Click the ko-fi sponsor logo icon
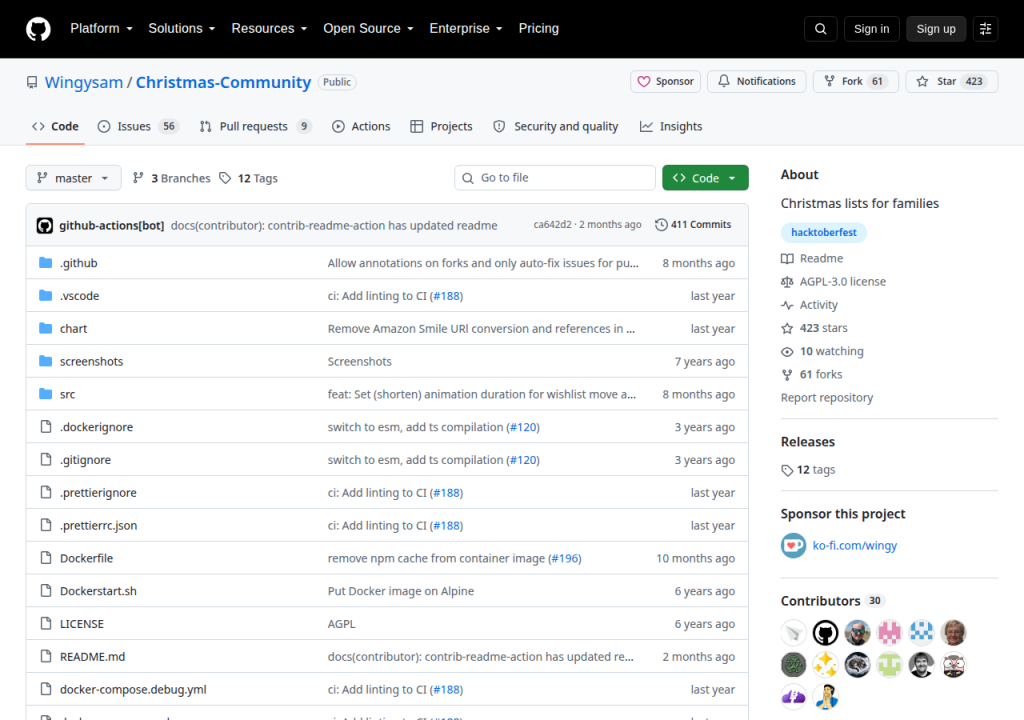The width and height of the screenshot is (1024, 720). (793, 545)
